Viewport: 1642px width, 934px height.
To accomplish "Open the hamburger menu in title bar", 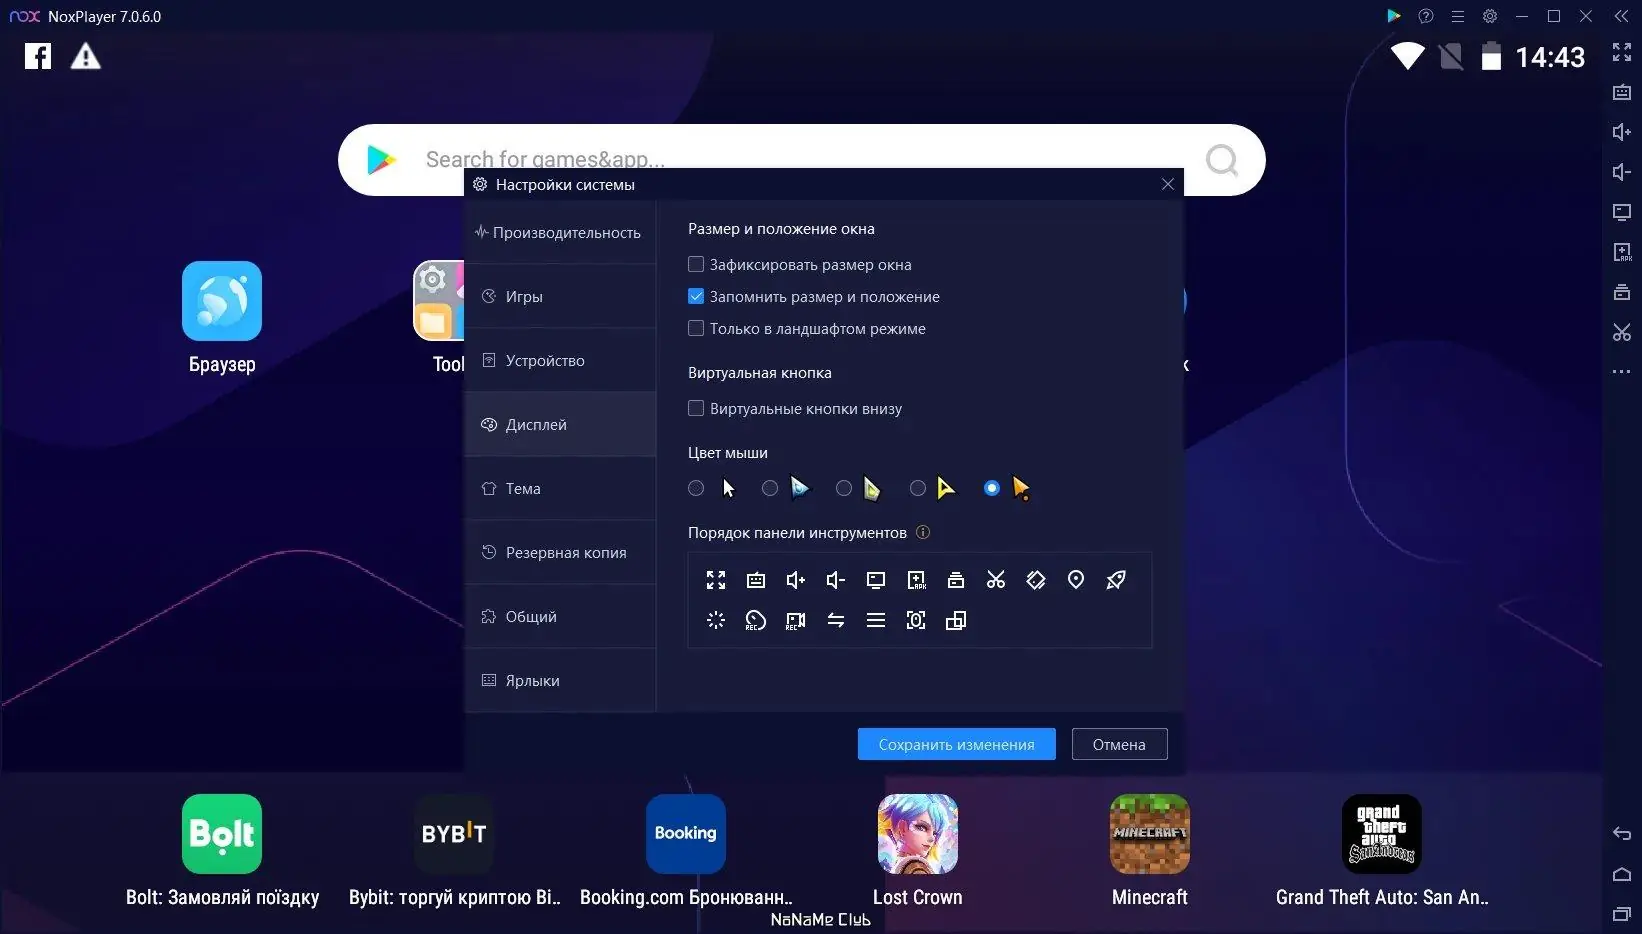I will [1458, 16].
